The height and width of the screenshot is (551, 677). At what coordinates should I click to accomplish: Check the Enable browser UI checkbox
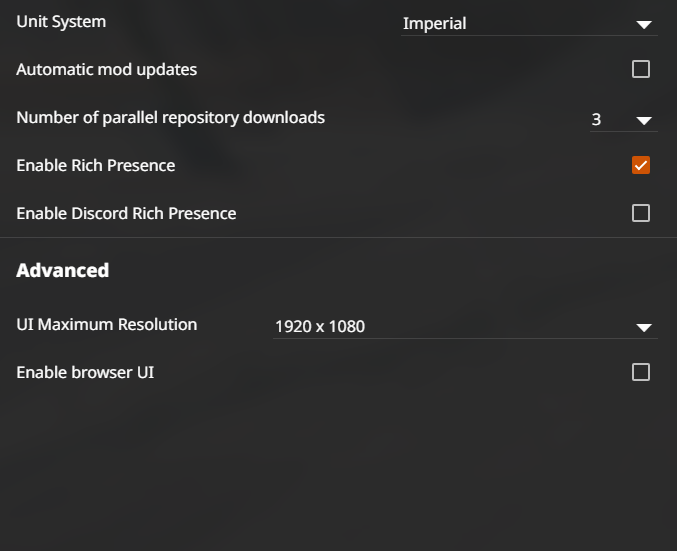pos(641,372)
